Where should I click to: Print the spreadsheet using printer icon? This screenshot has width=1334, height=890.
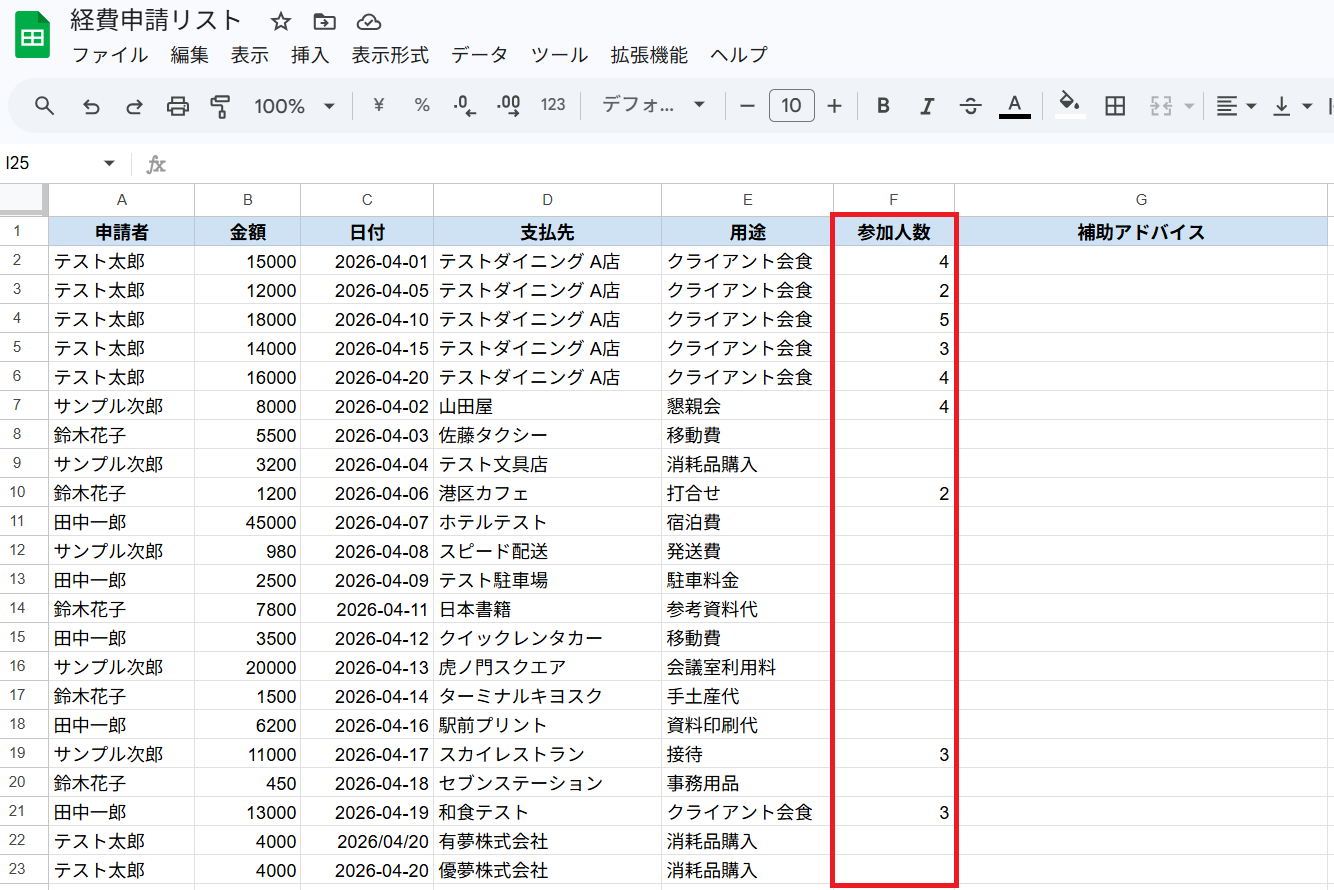pyautogui.click(x=177, y=105)
